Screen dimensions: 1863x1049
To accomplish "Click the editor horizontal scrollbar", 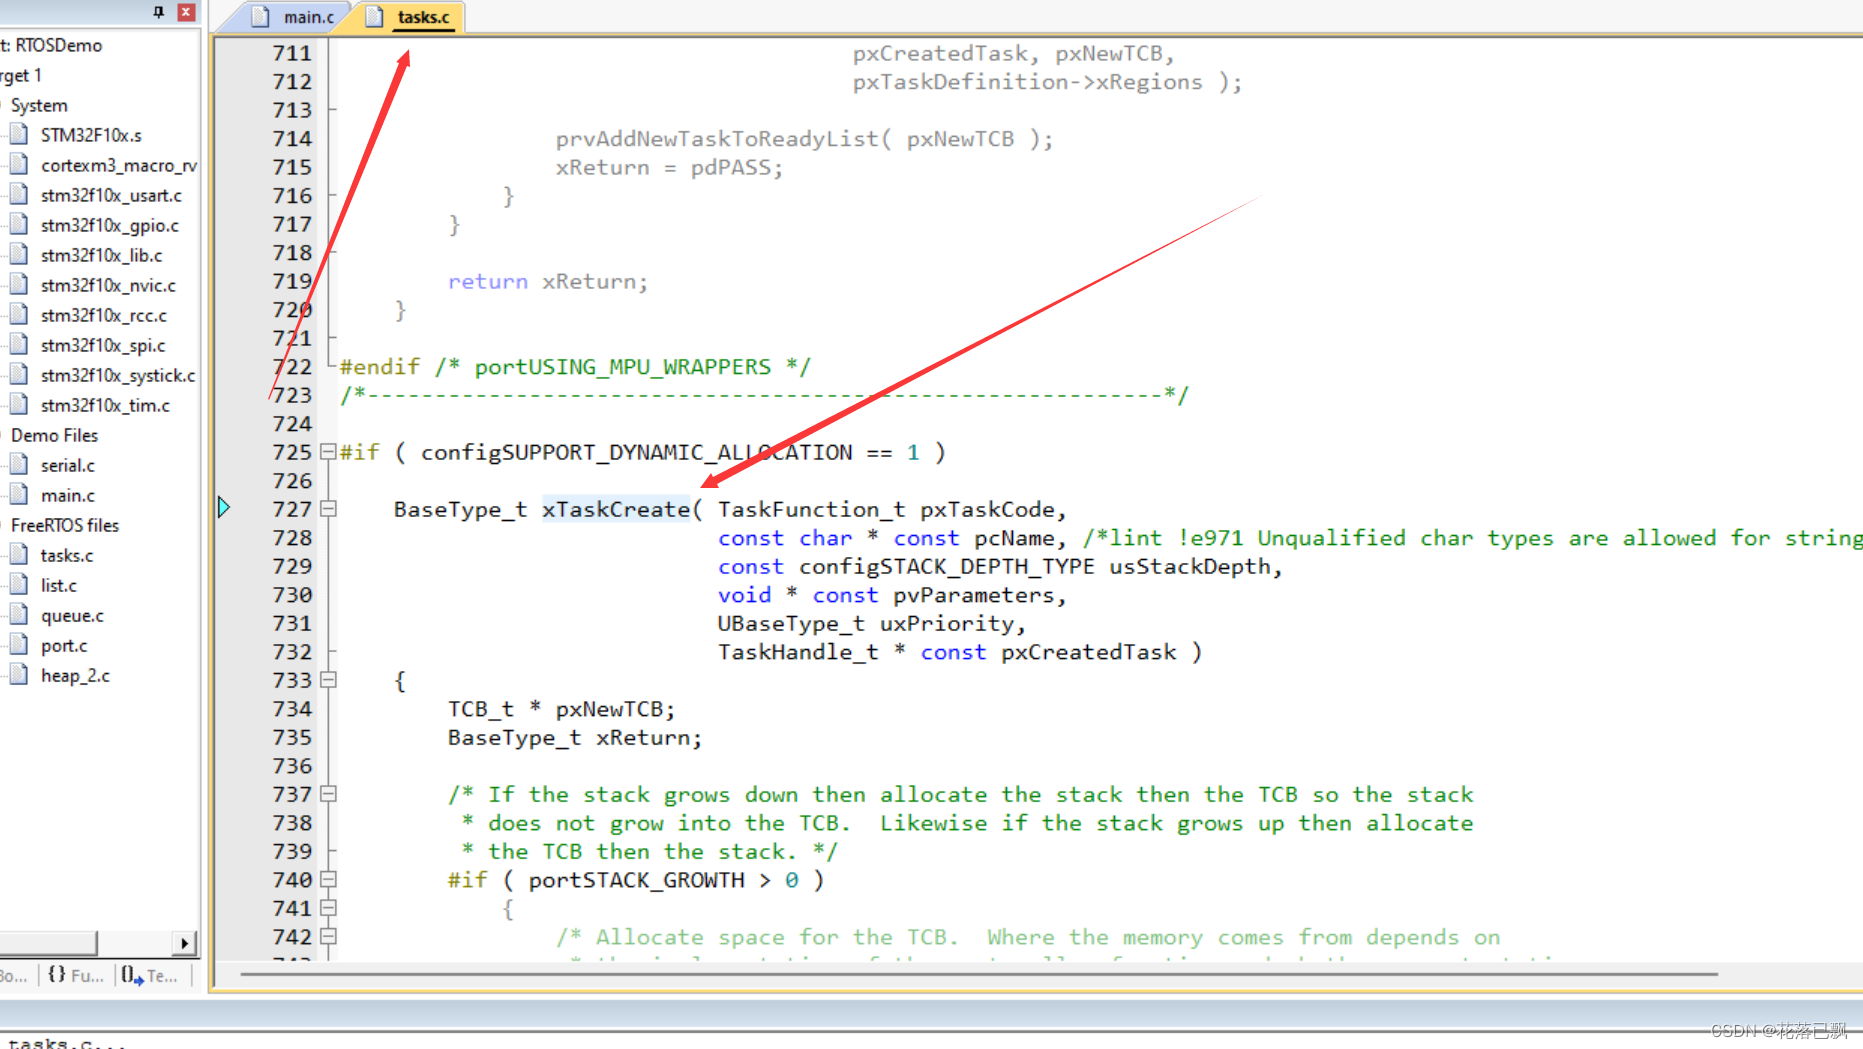I will [979, 973].
